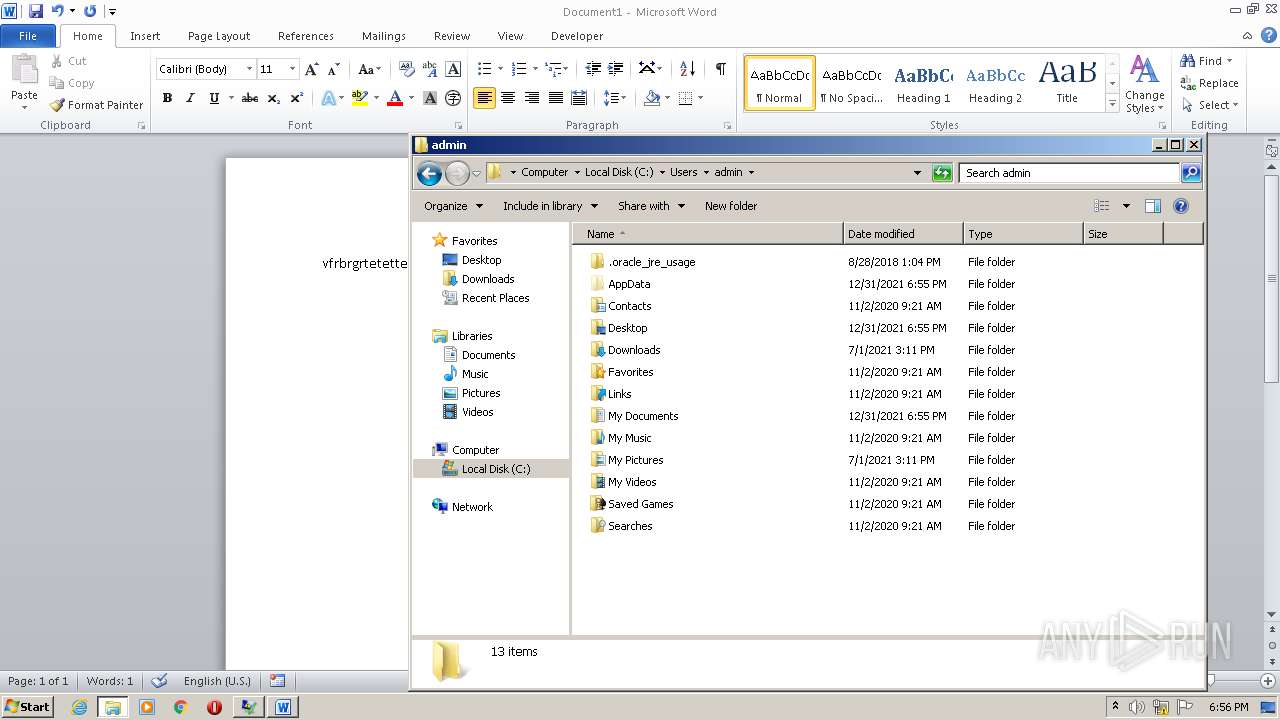Toggle Center alignment button

(x=508, y=98)
